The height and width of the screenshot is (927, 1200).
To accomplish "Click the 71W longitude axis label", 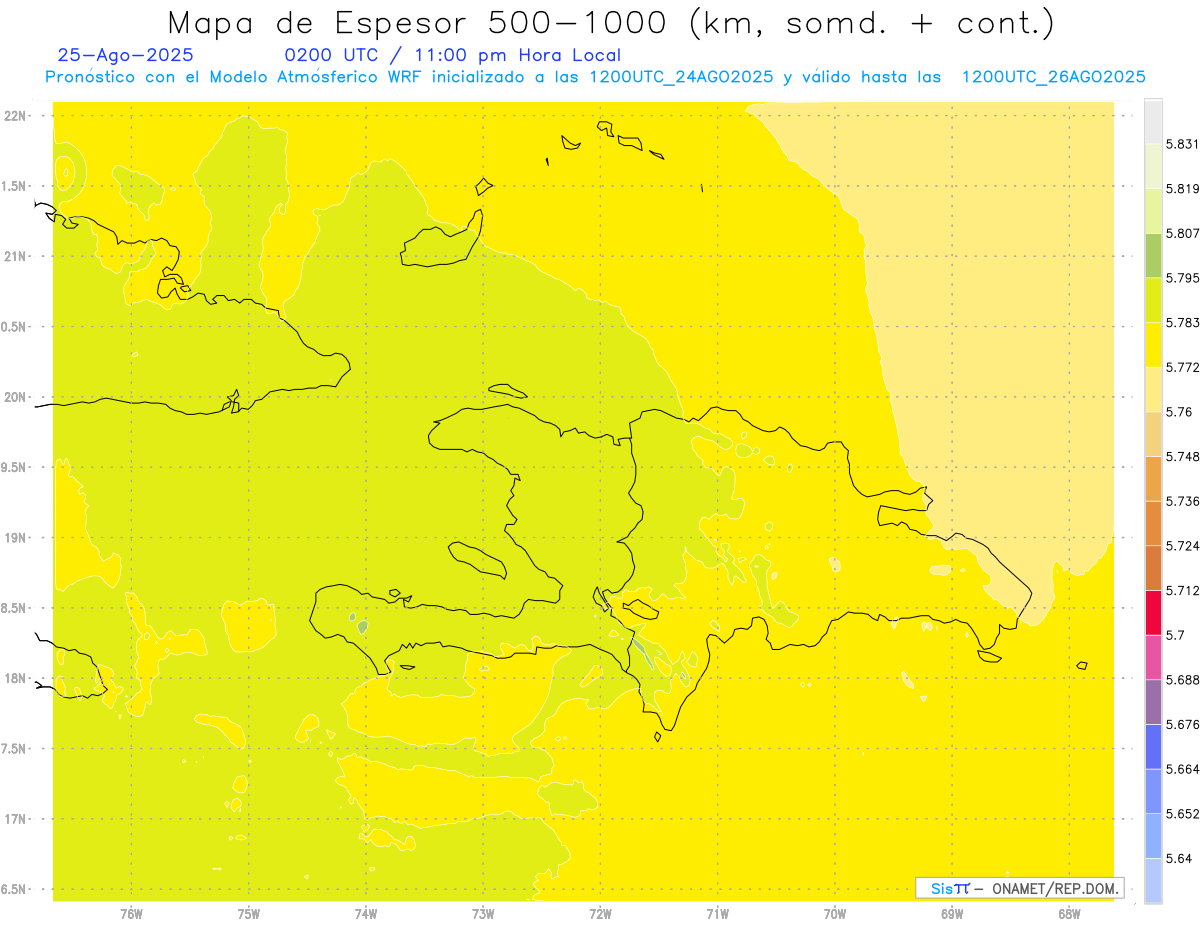I will click(x=717, y=913).
